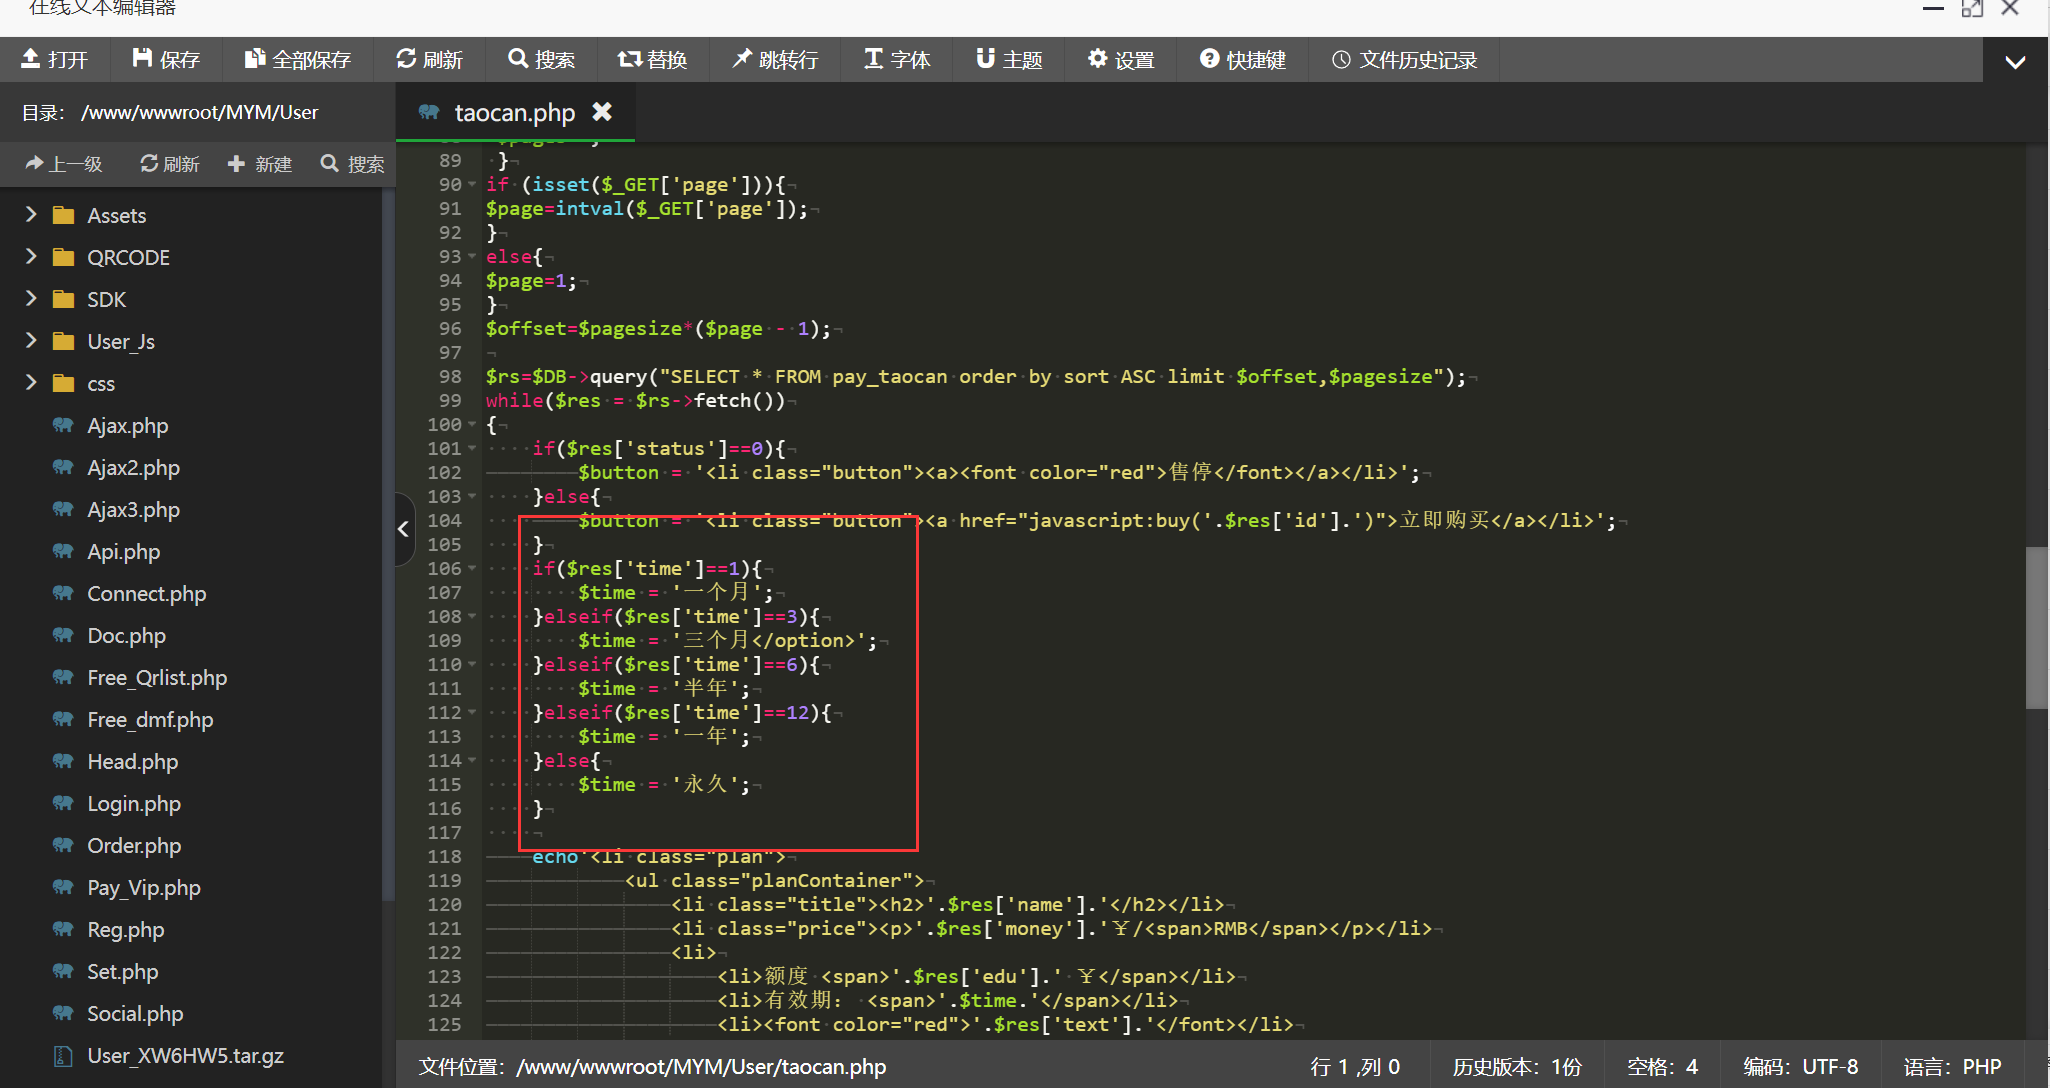The image size is (2050, 1088).
Task: Expand the css folder
Action: coord(31,383)
